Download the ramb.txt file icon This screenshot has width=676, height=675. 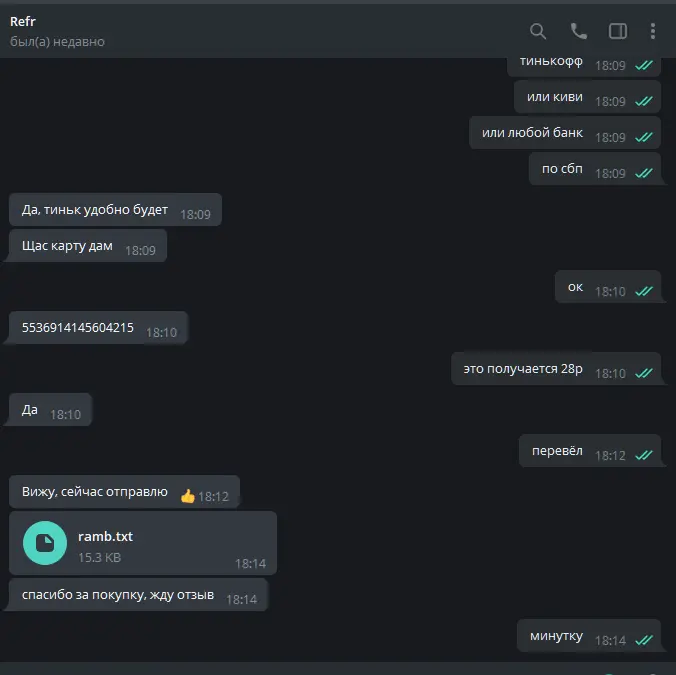[45, 543]
